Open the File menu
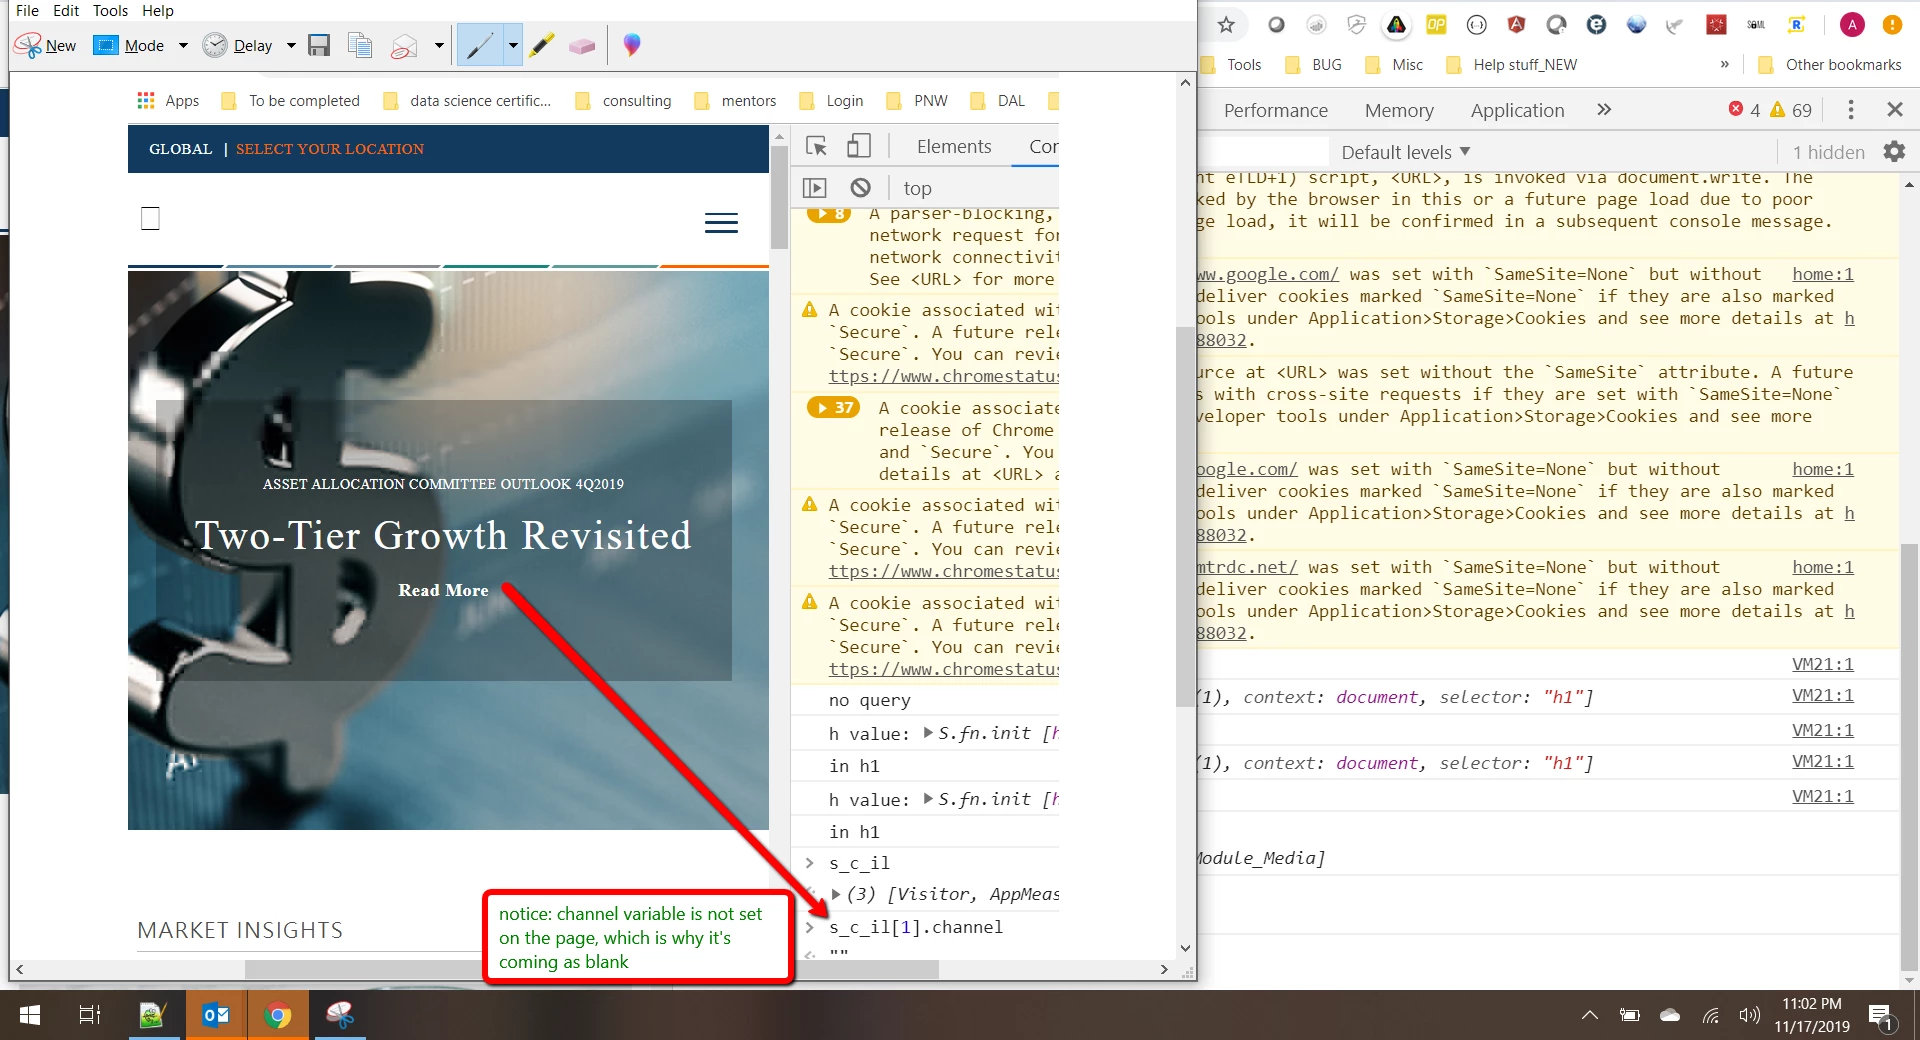The image size is (1920, 1040). pos(27,10)
